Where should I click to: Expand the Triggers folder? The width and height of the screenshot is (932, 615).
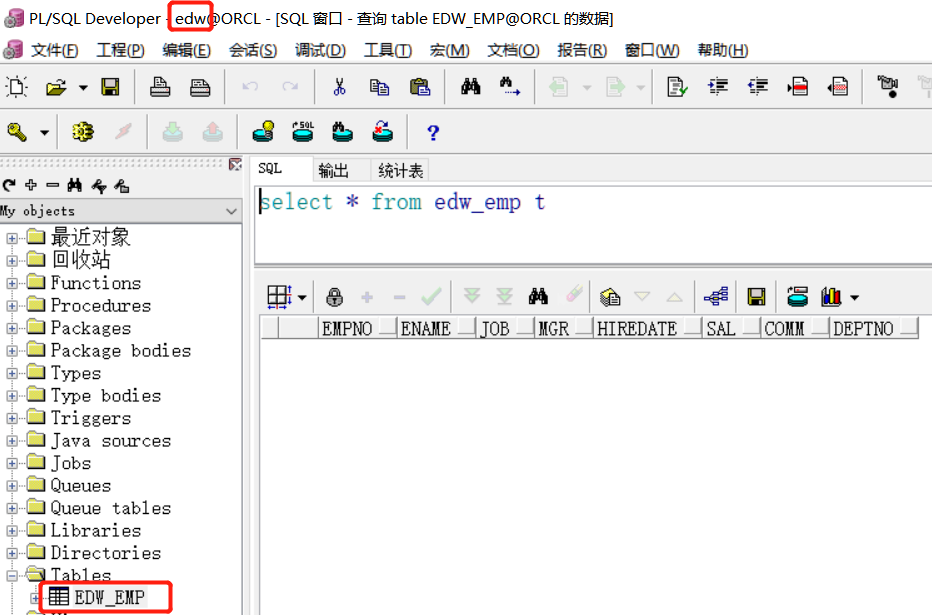[x=12, y=418]
